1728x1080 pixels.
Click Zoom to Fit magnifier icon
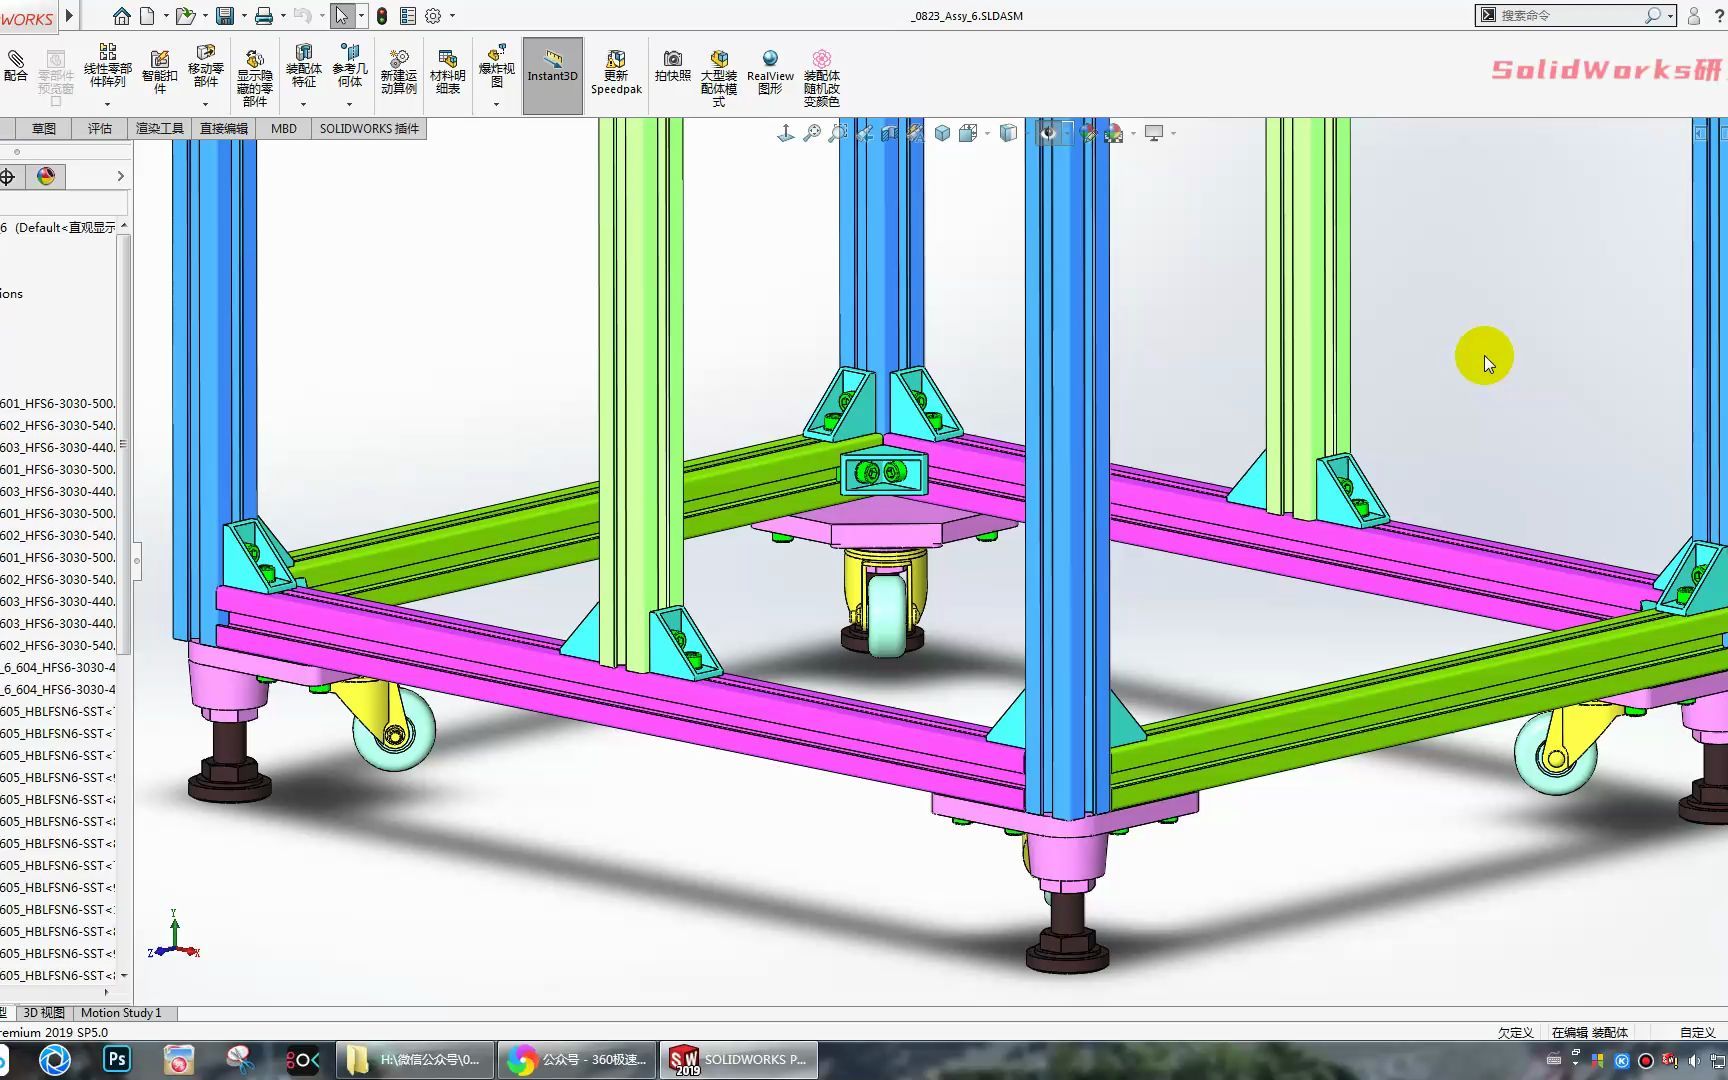click(812, 133)
